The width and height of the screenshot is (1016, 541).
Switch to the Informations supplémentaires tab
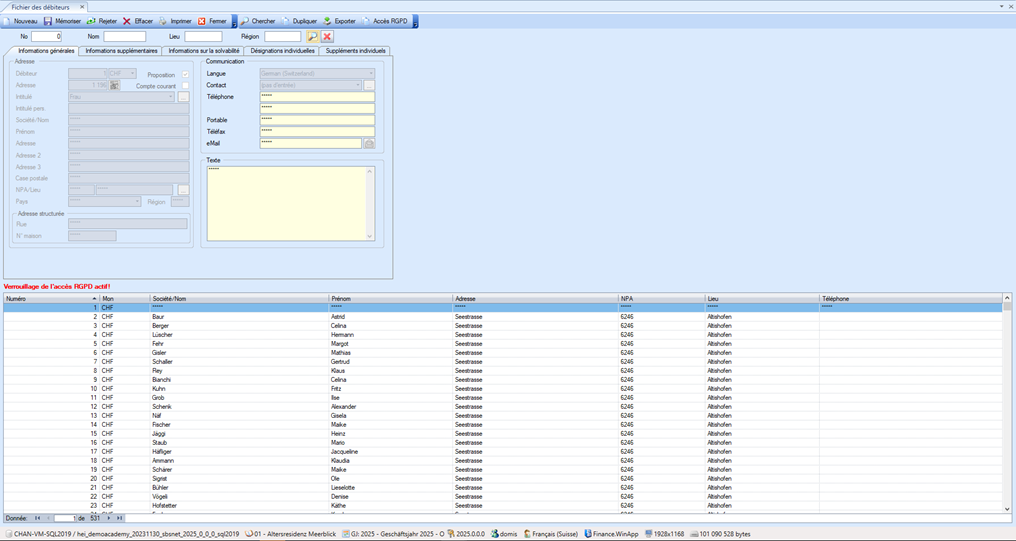(121, 51)
